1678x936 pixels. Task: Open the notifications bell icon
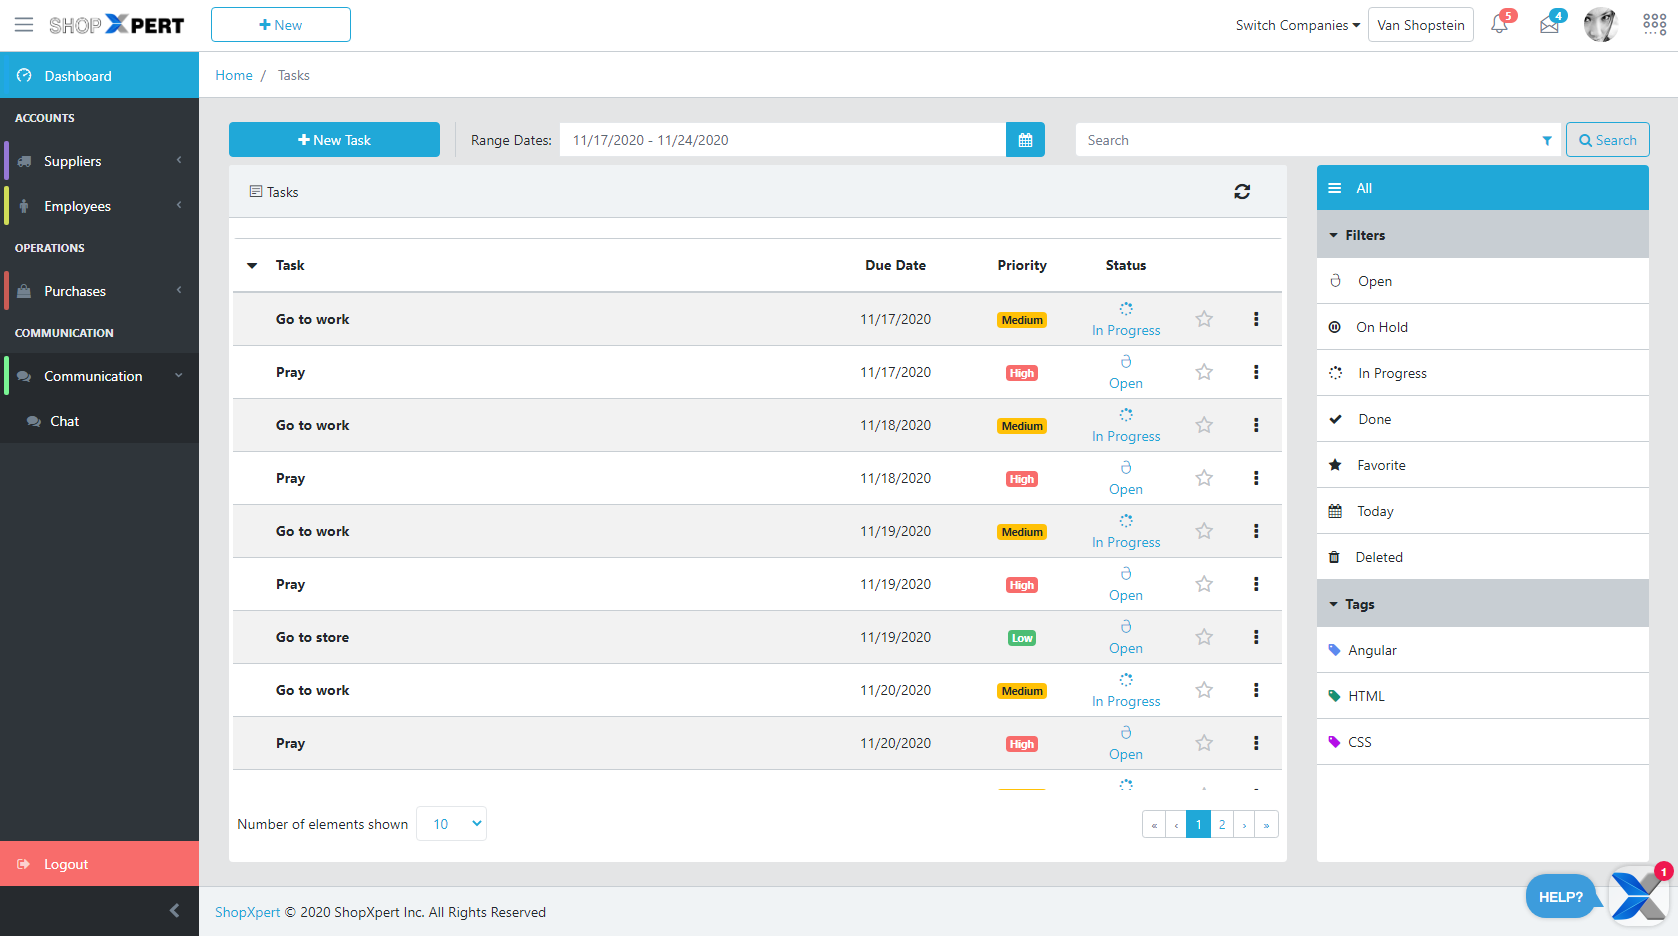click(x=1499, y=24)
